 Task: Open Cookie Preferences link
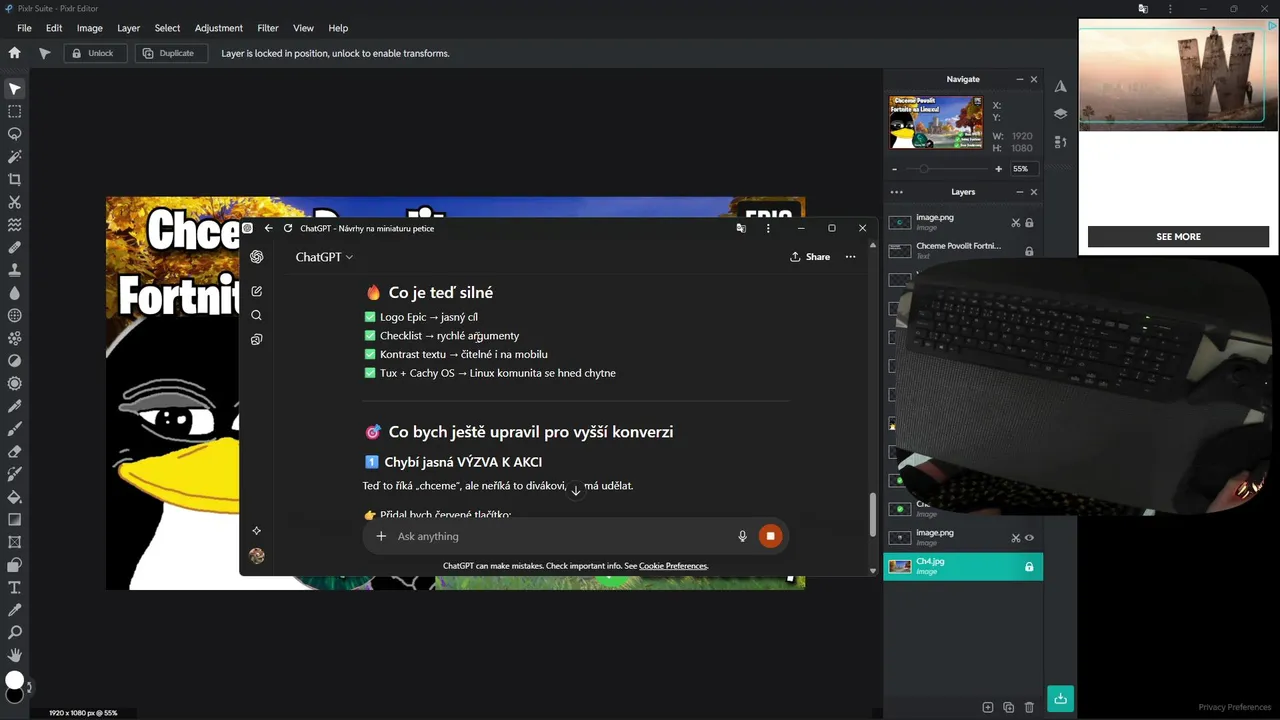pos(673,566)
